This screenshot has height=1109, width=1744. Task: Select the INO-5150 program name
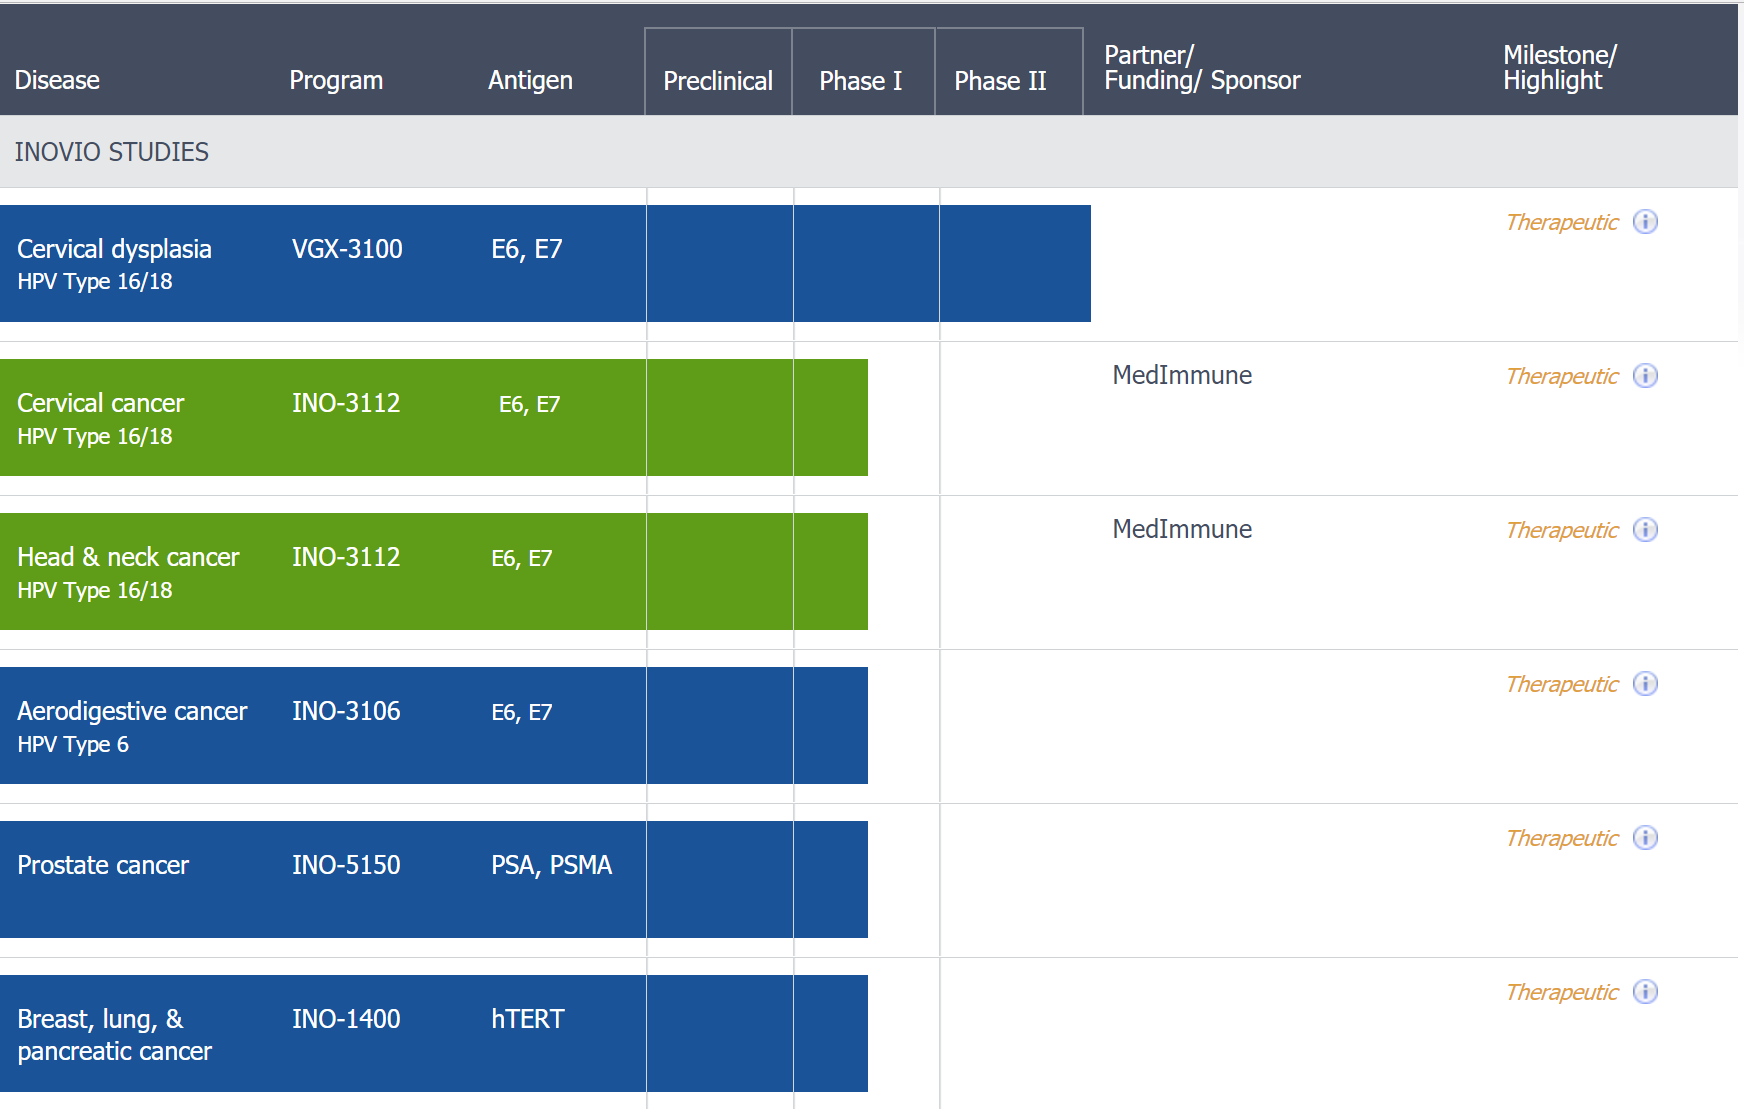pyautogui.click(x=346, y=865)
